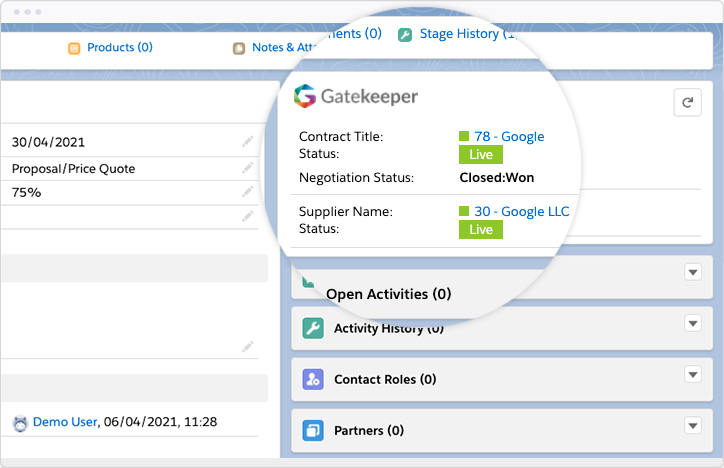Expand the Open Activities dropdown arrow

point(693,272)
